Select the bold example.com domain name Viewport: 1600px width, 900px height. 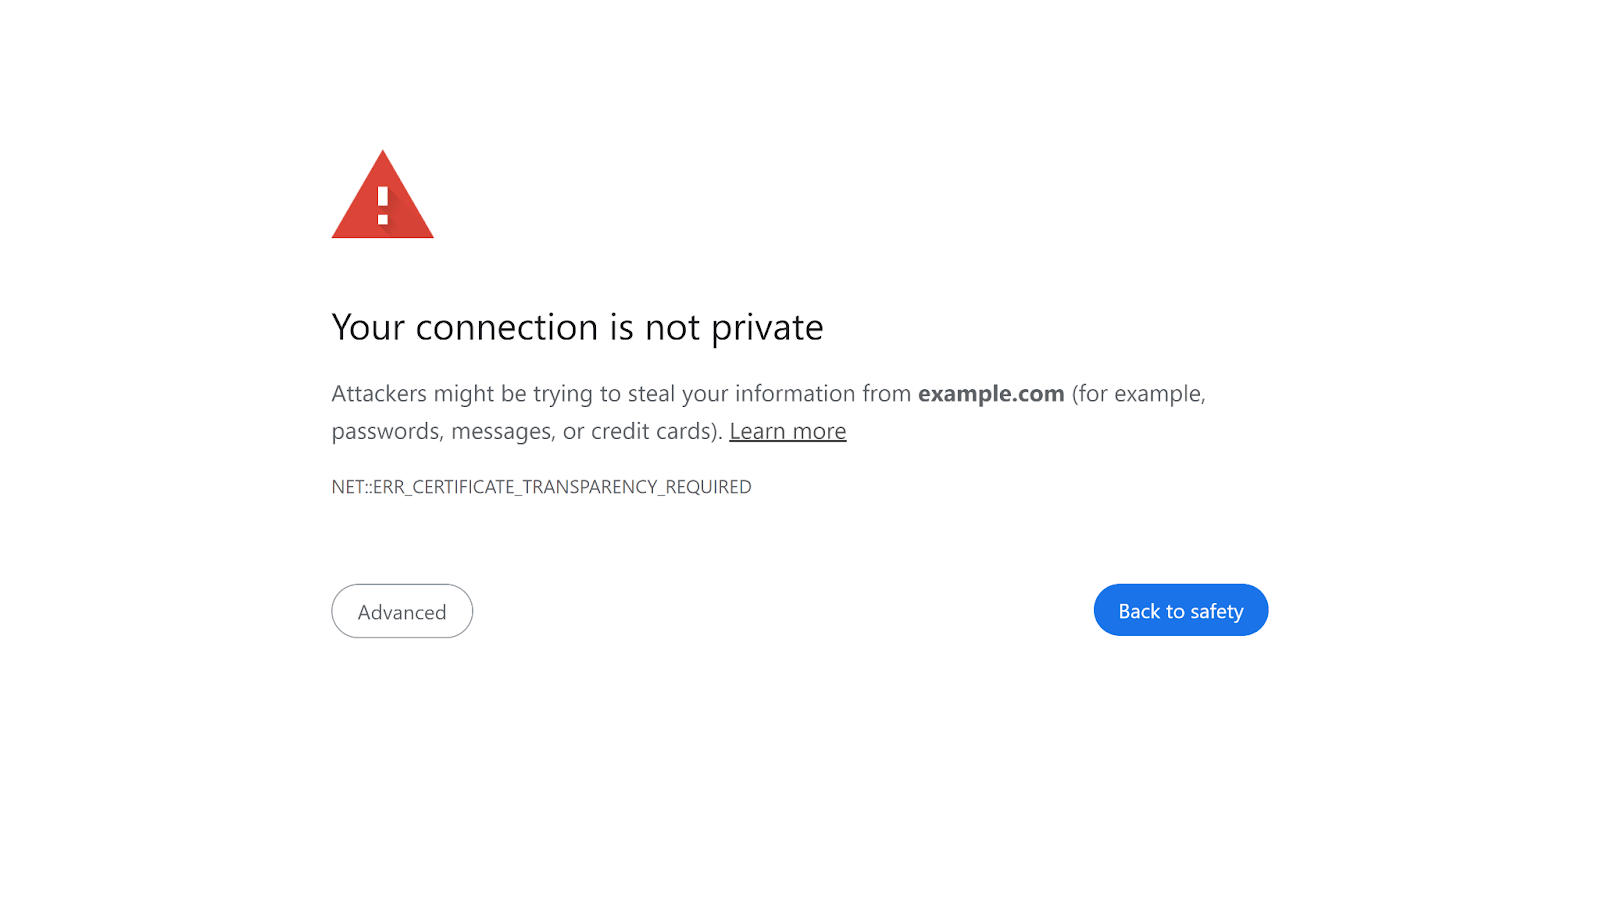click(x=990, y=394)
